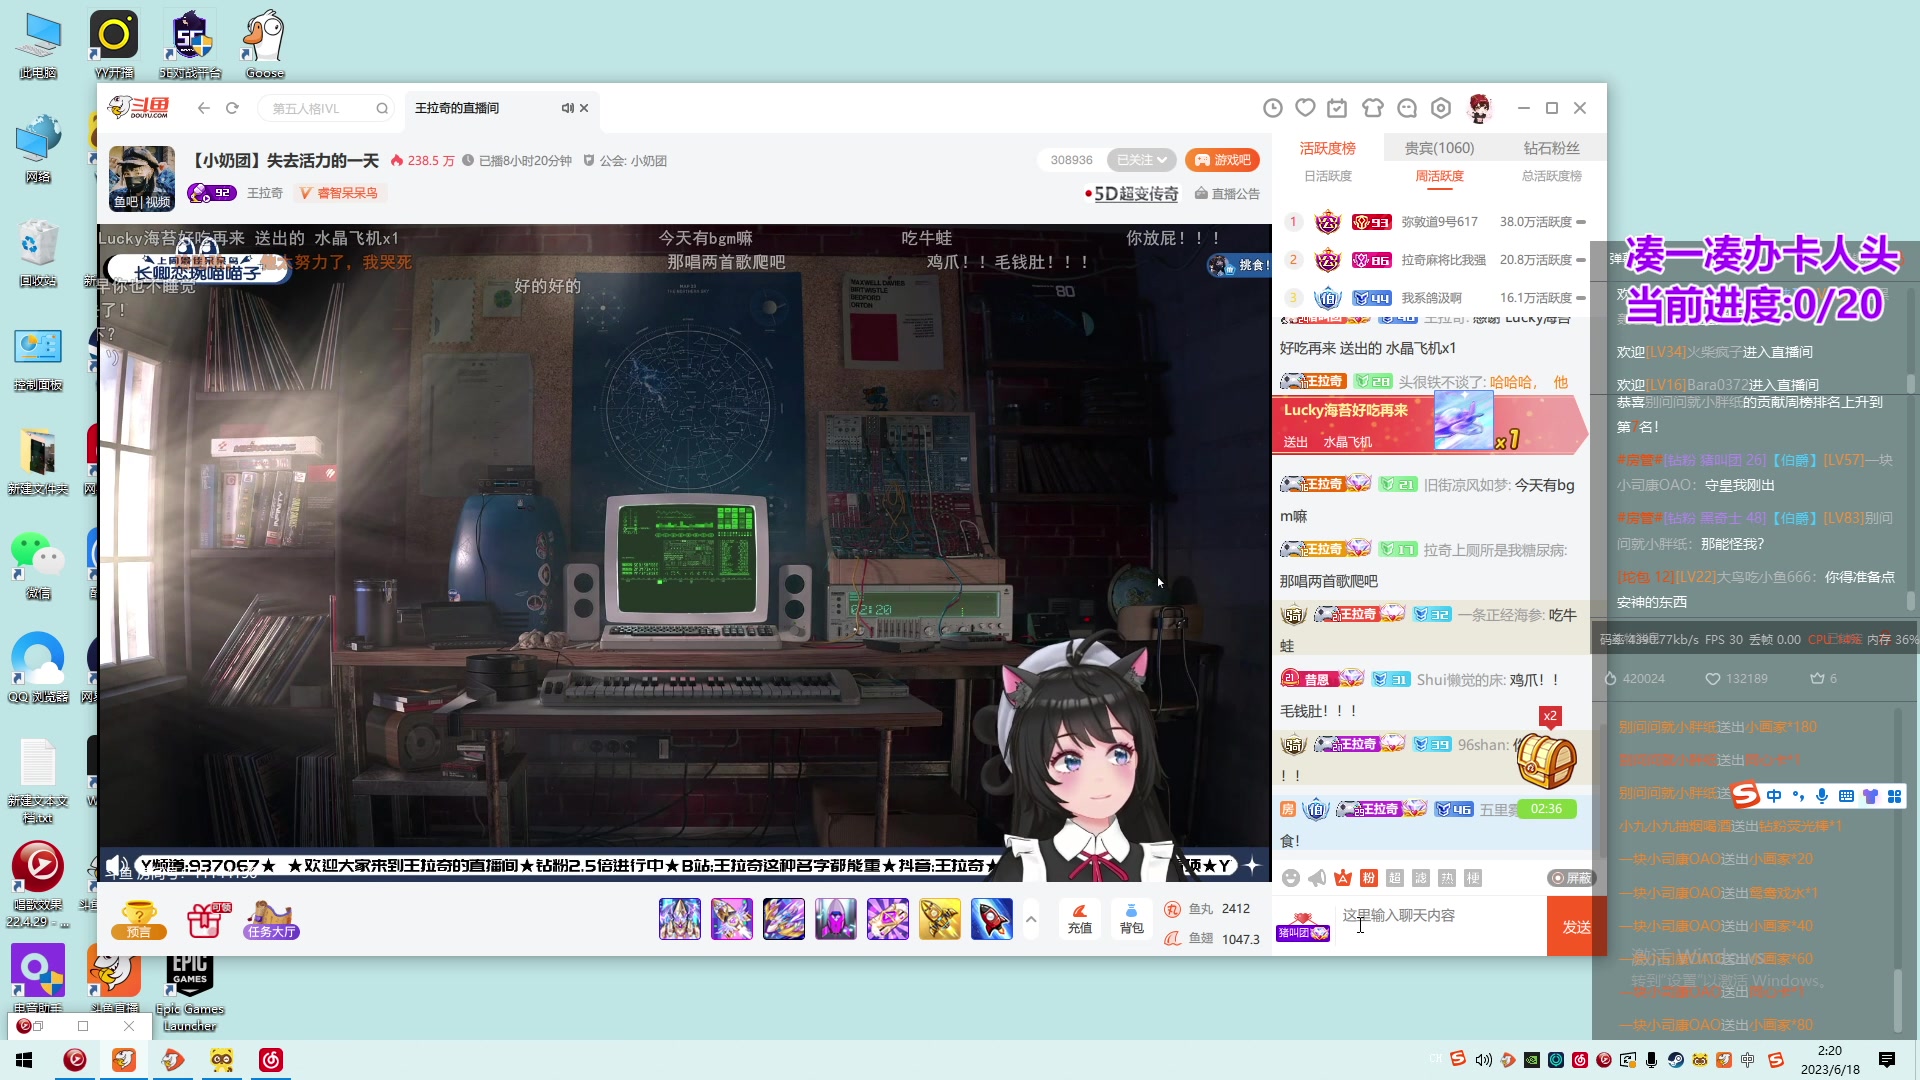1920x1080 pixels.
Task: Open the daily check-in calendar icon
Action: pos(1337,108)
